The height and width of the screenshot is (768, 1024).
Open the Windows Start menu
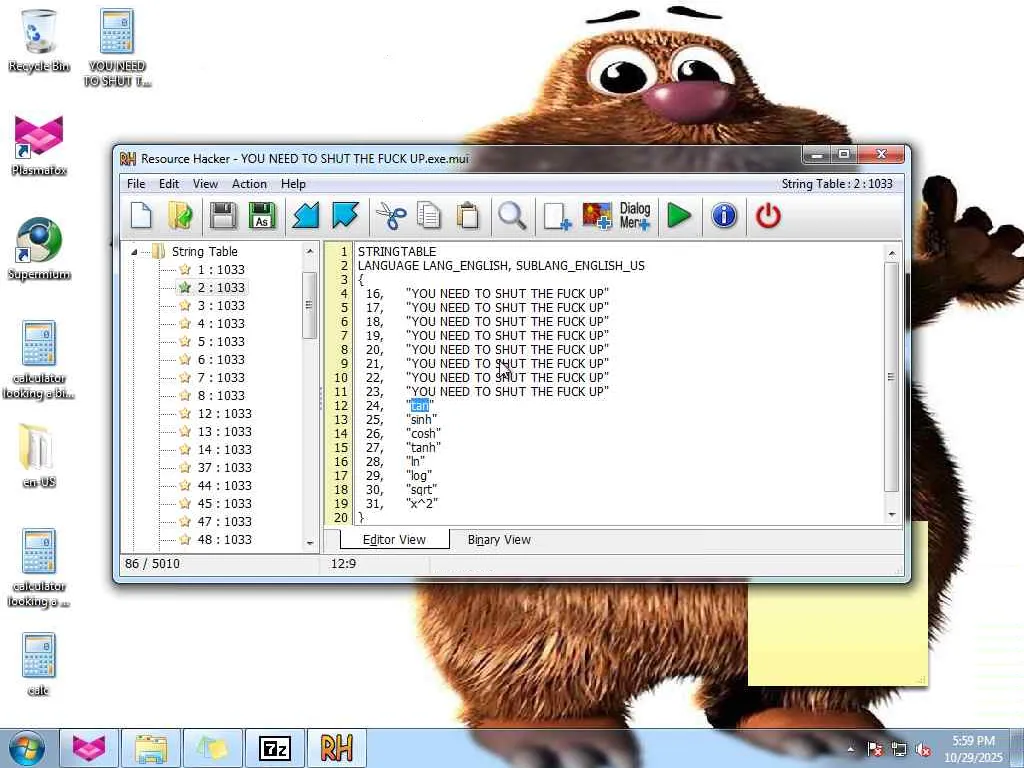point(27,748)
